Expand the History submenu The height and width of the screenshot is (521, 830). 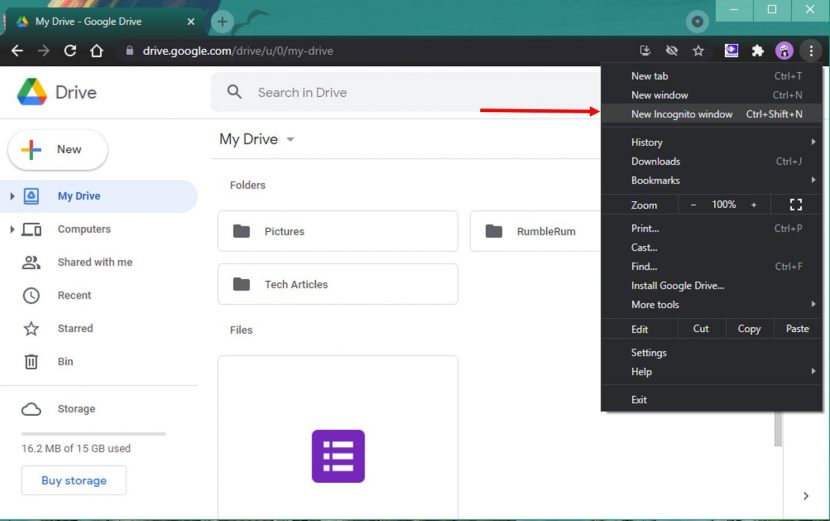pos(712,142)
